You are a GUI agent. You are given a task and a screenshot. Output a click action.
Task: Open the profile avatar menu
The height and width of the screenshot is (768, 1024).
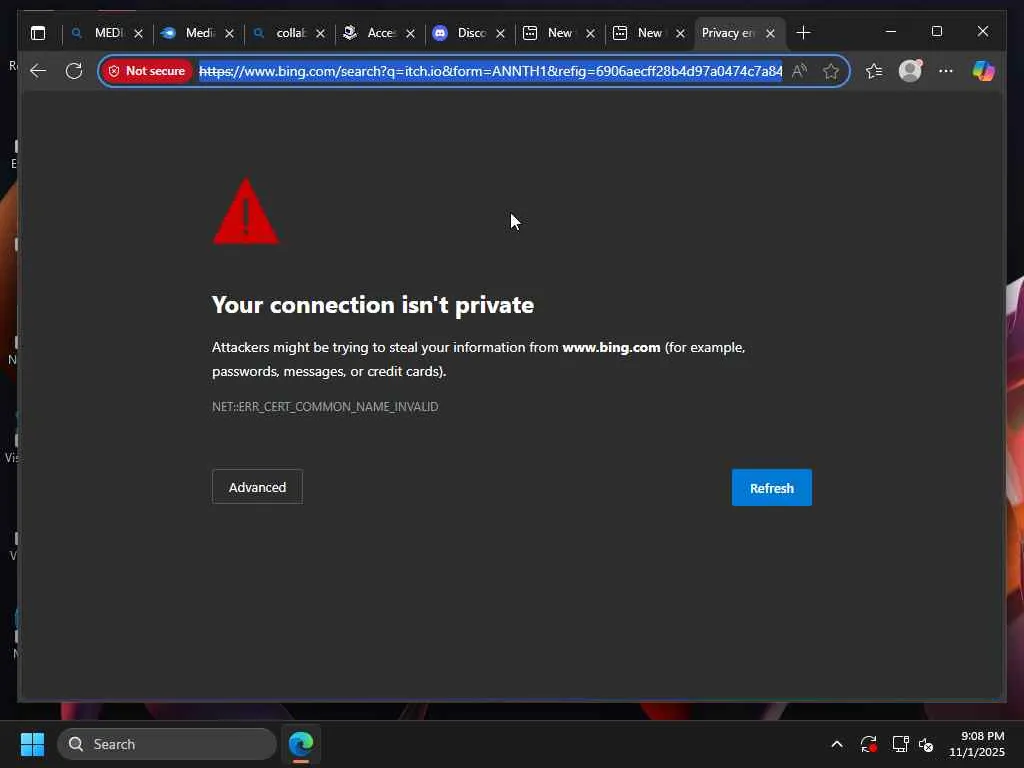pos(910,71)
